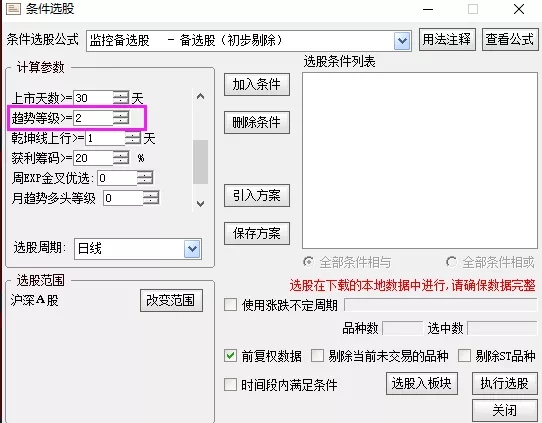The image size is (542, 423).
Task: Enable the 使用涨跌不定周期 checkbox
Action: (231, 305)
